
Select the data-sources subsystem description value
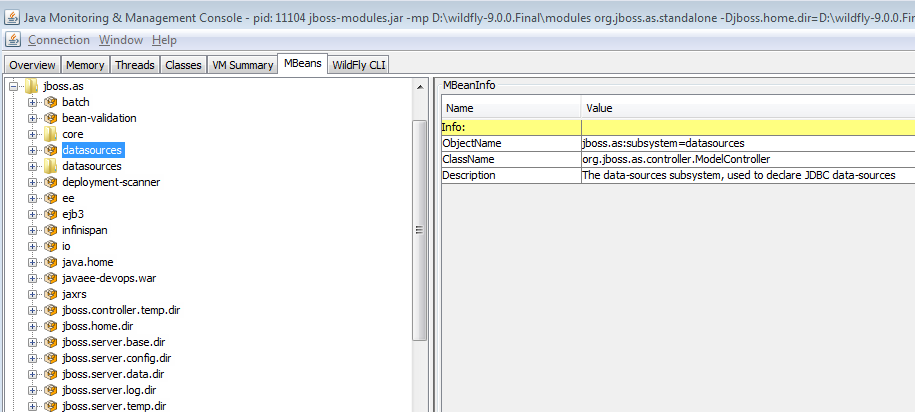click(x=748, y=175)
